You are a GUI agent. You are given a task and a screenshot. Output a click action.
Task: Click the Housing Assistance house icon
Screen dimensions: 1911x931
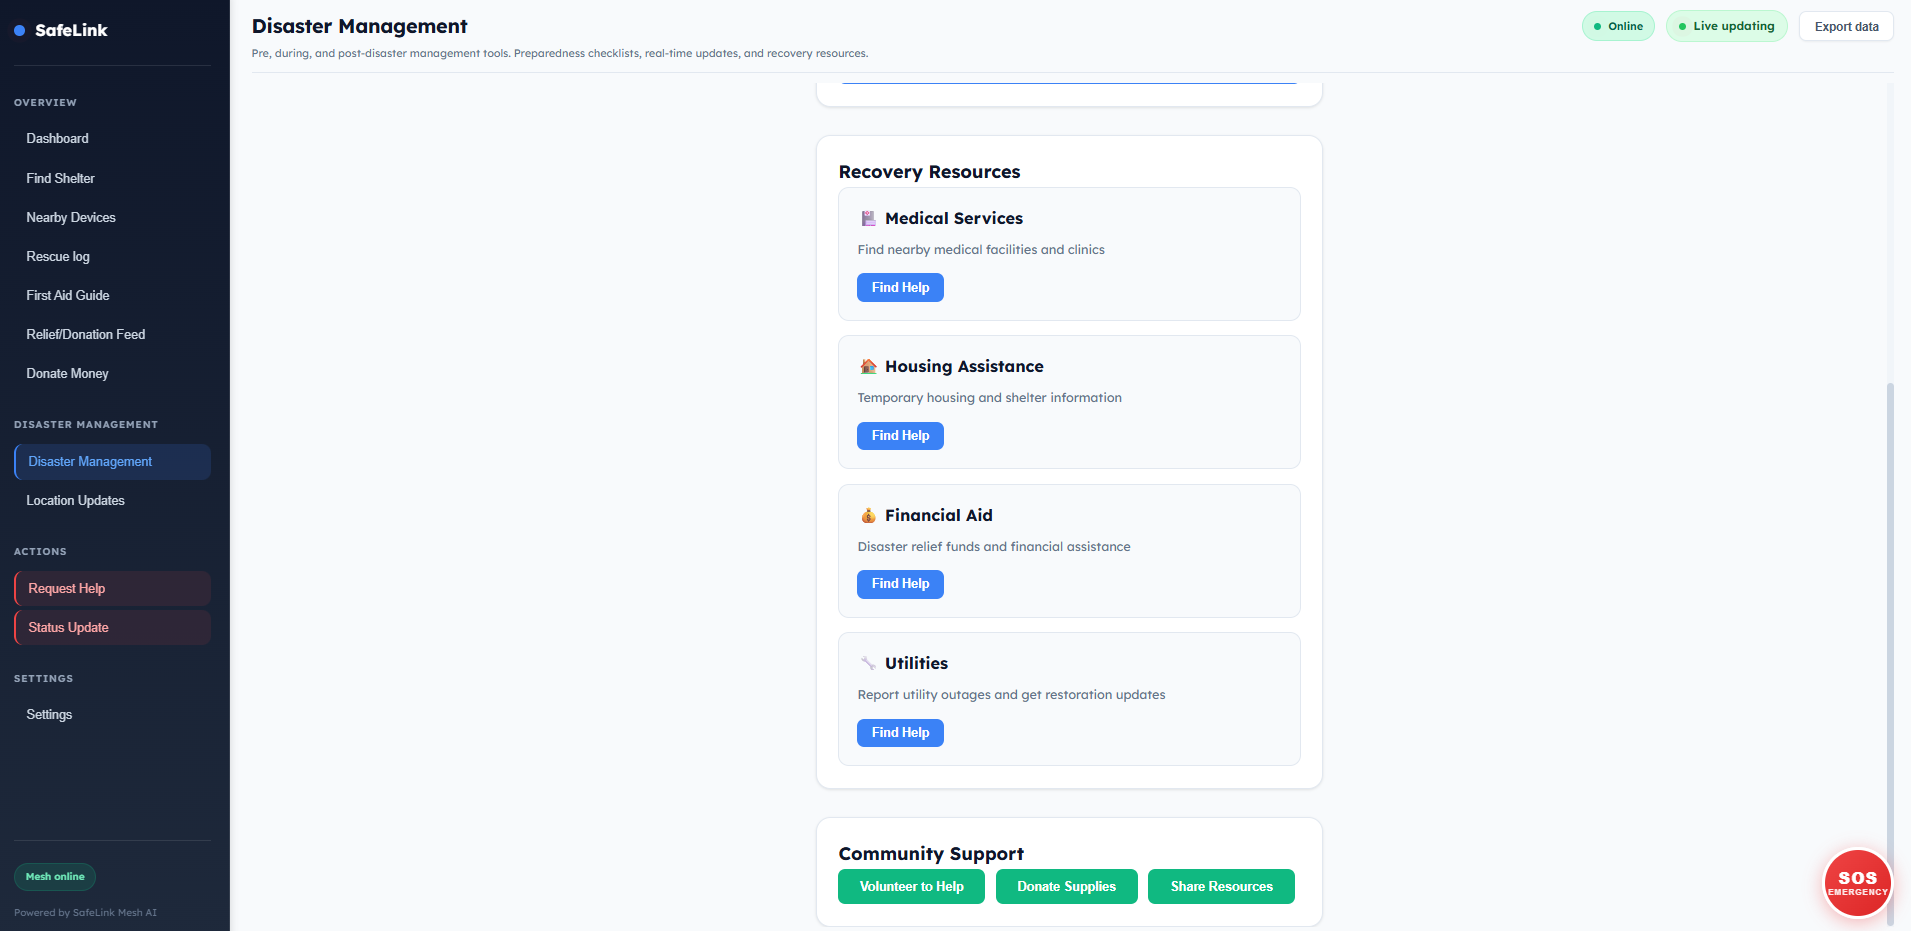coord(868,366)
